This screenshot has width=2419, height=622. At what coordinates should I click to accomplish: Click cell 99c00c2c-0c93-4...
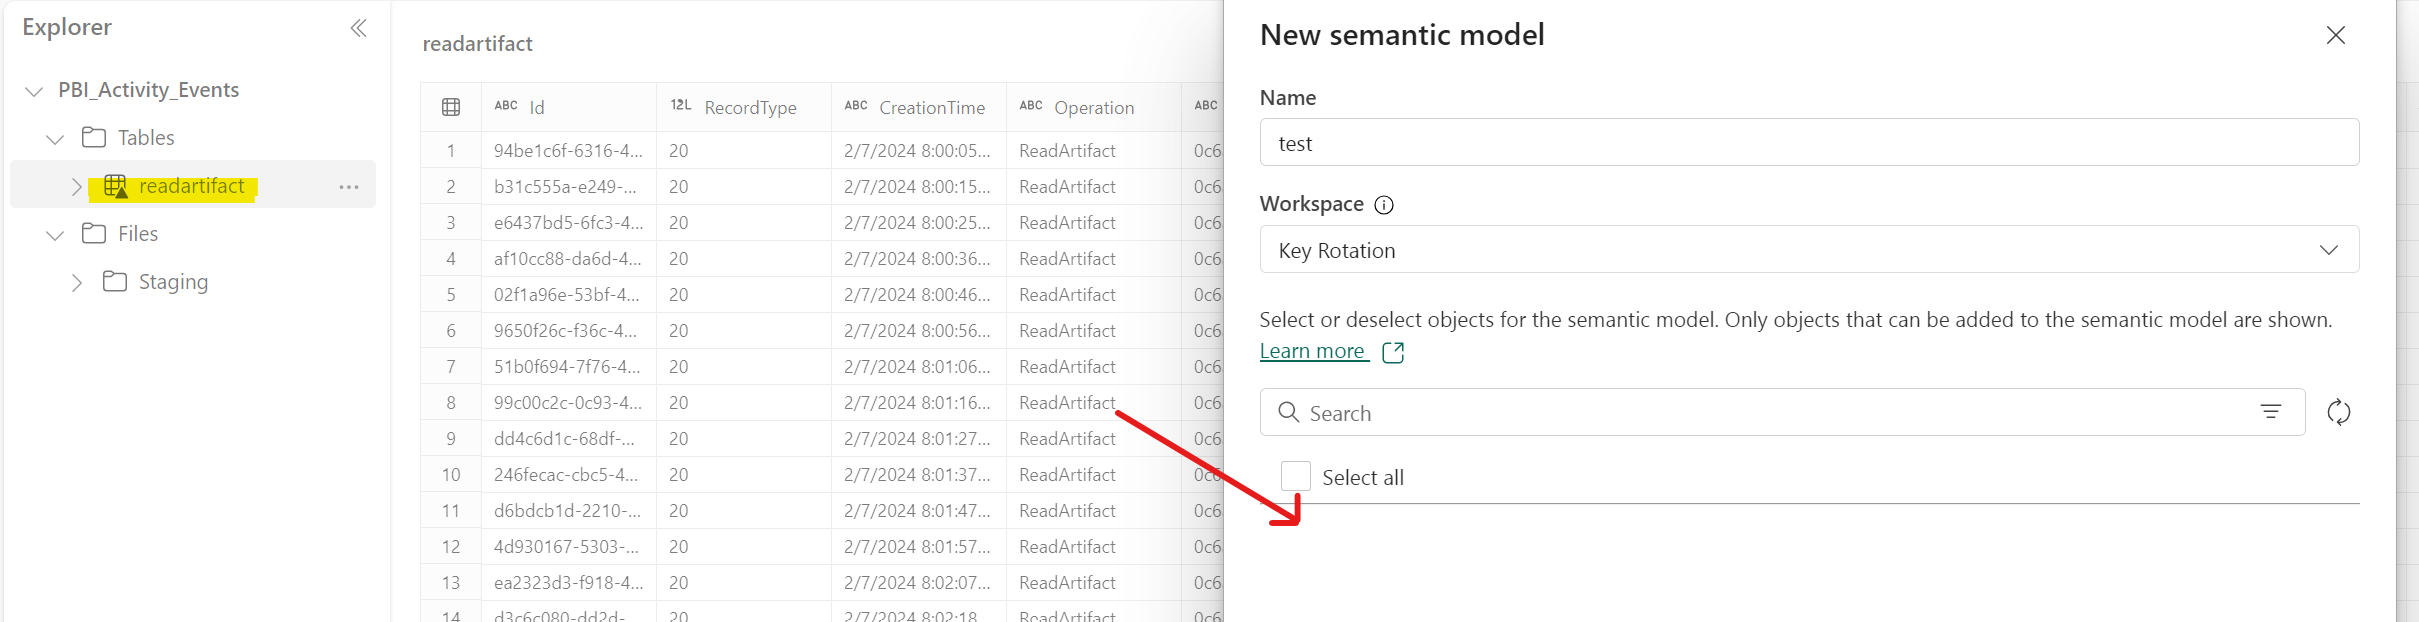click(568, 403)
